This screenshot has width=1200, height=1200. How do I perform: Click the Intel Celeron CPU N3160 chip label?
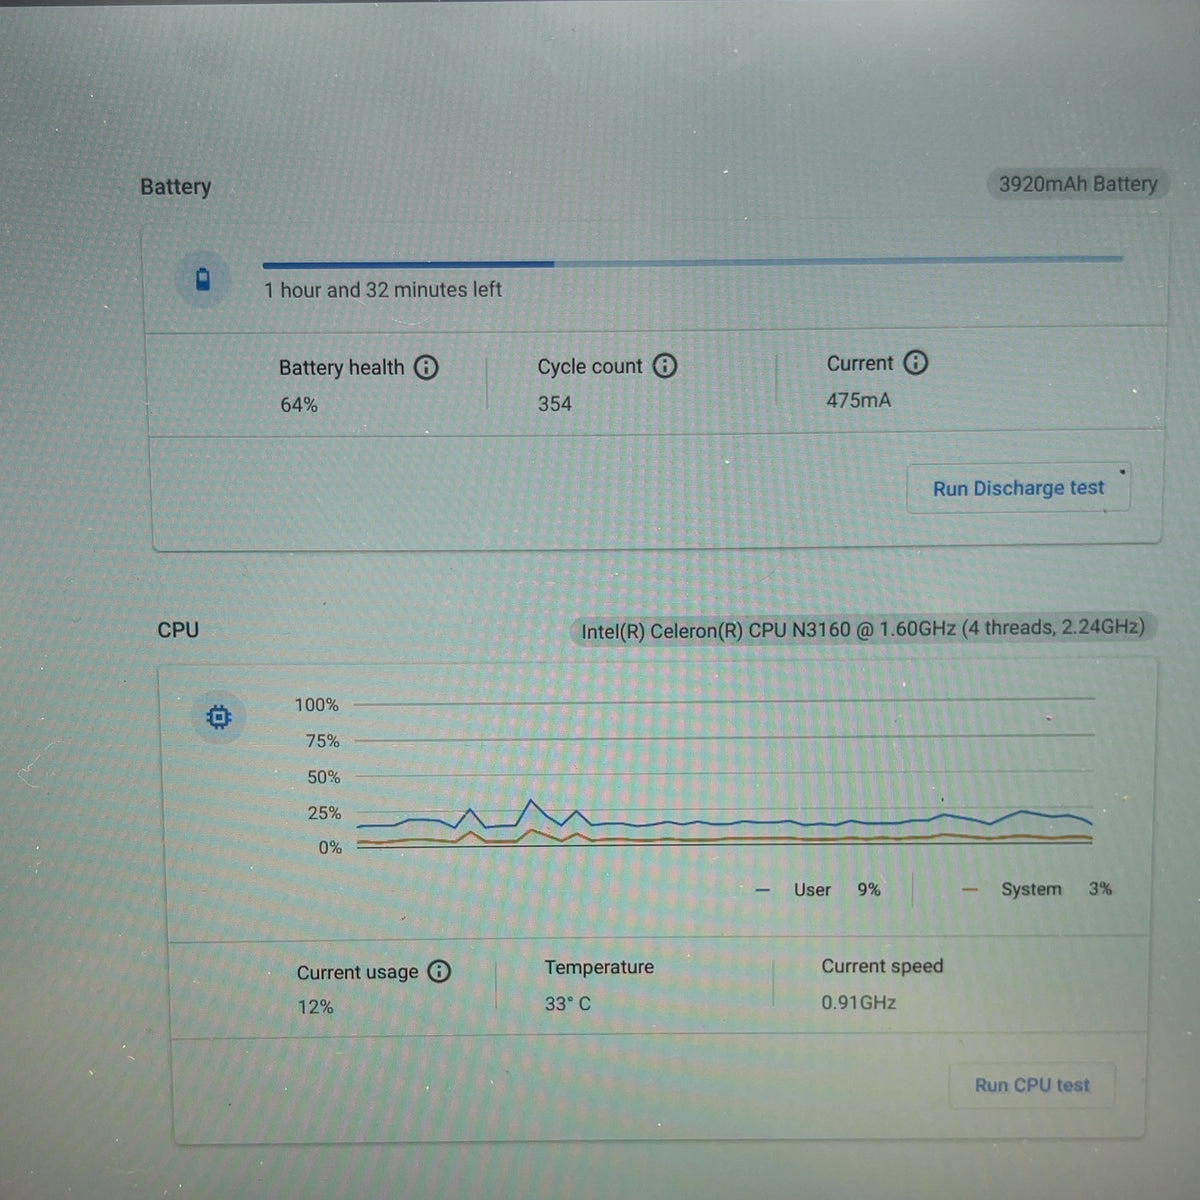coord(863,629)
